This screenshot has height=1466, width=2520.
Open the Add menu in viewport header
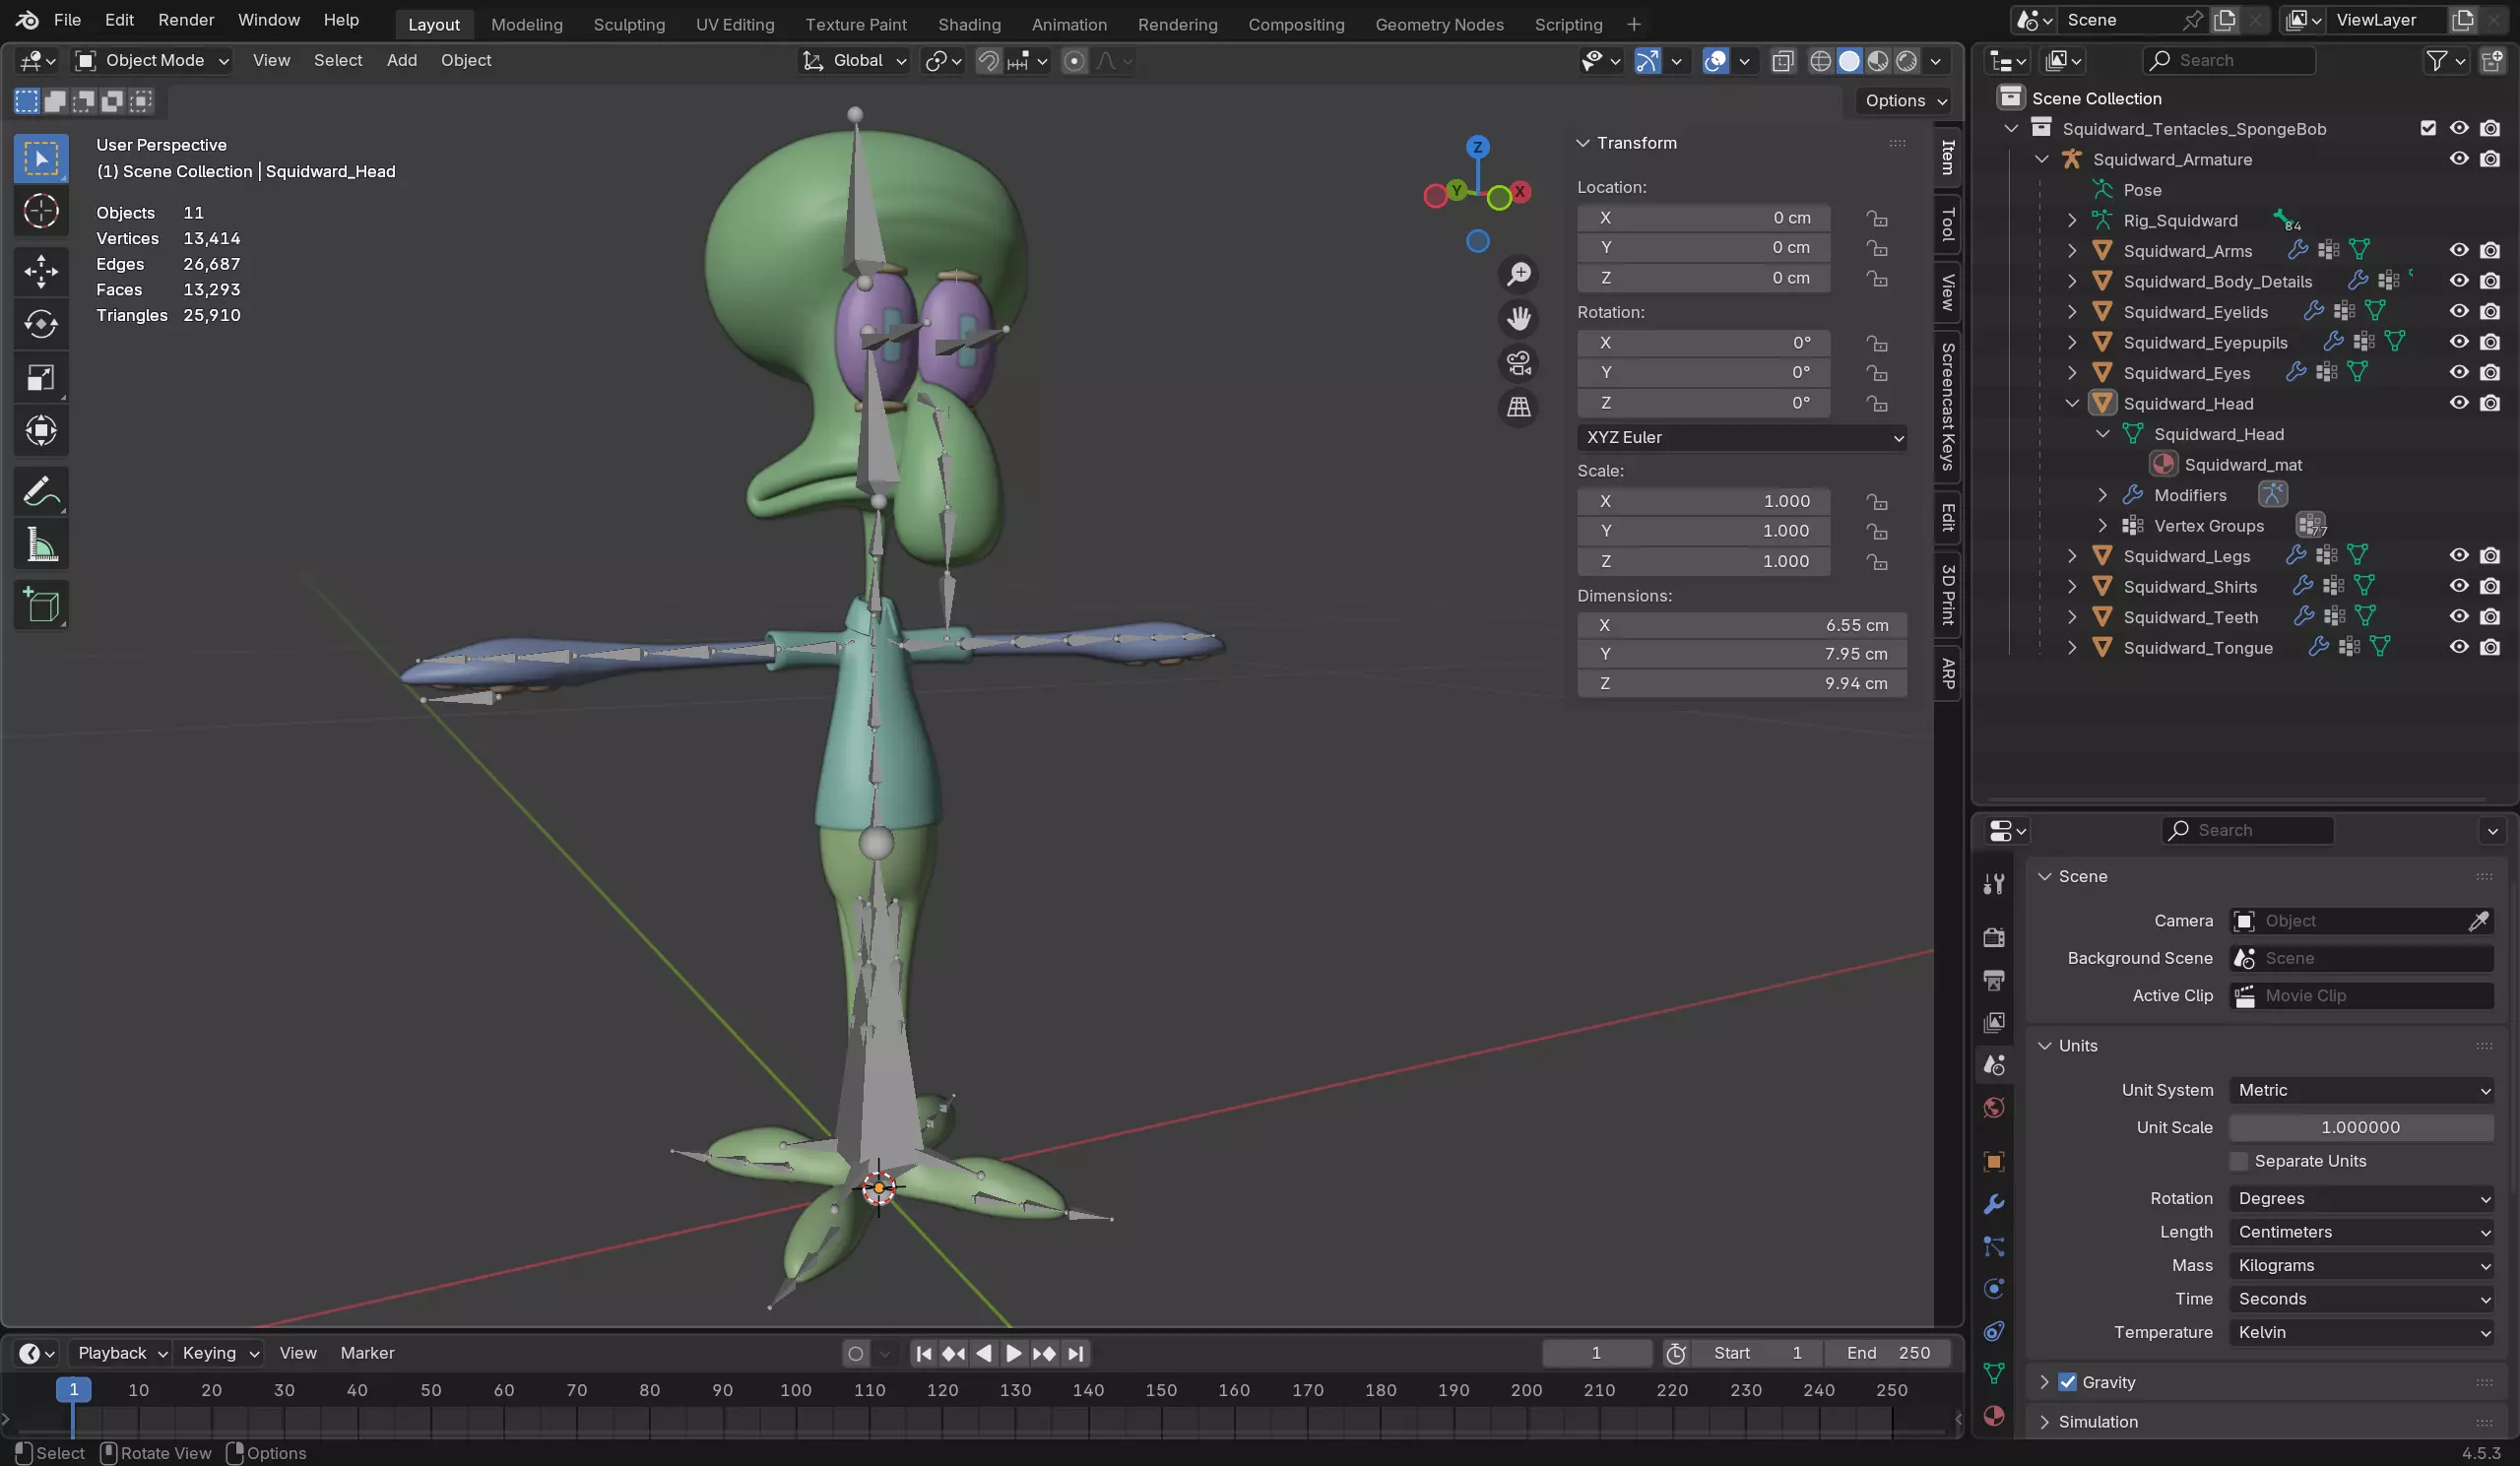(402, 61)
